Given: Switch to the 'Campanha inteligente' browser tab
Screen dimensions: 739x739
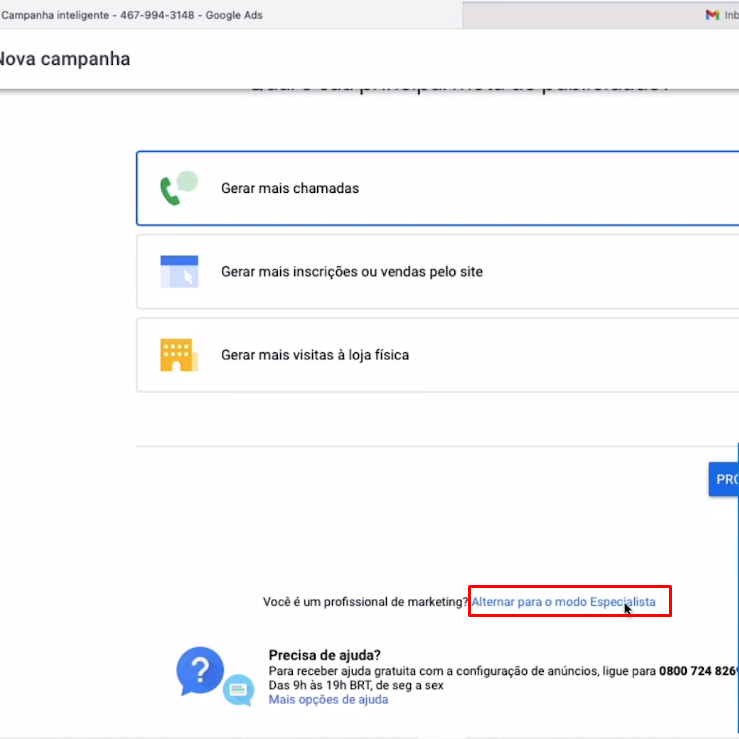Looking at the screenshot, I should [231, 15].
